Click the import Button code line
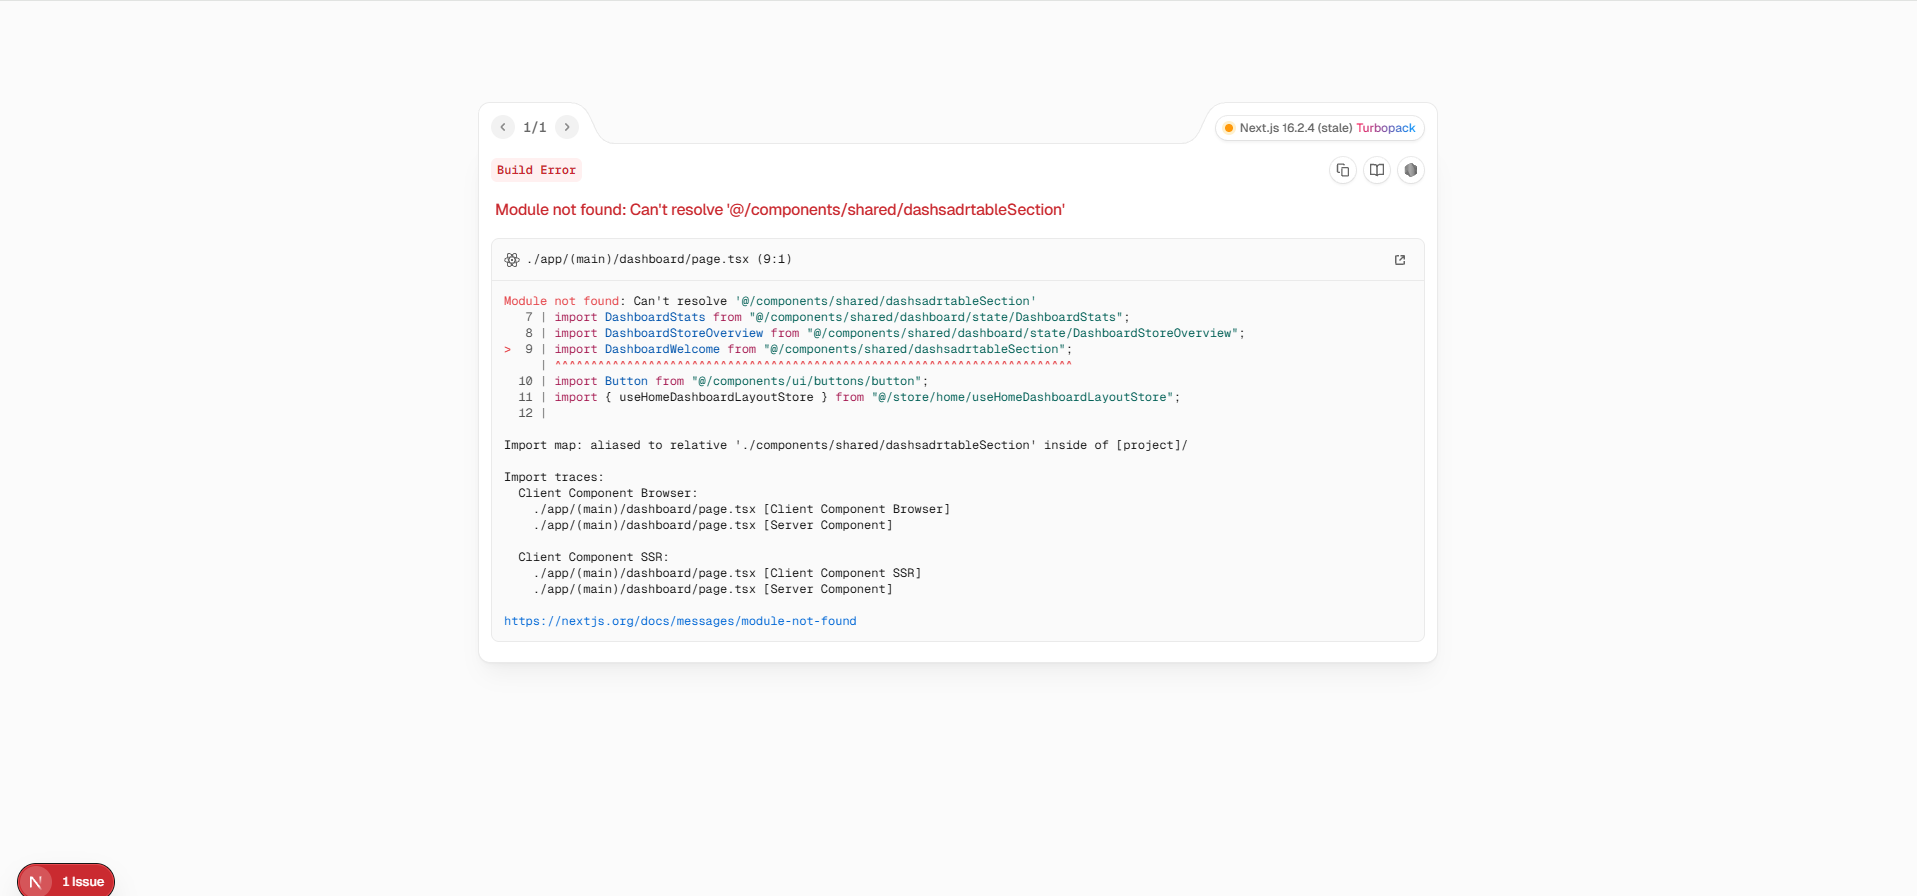Image resolution: width=1917 pixels, height=896 pixels. tap(741, 381)
